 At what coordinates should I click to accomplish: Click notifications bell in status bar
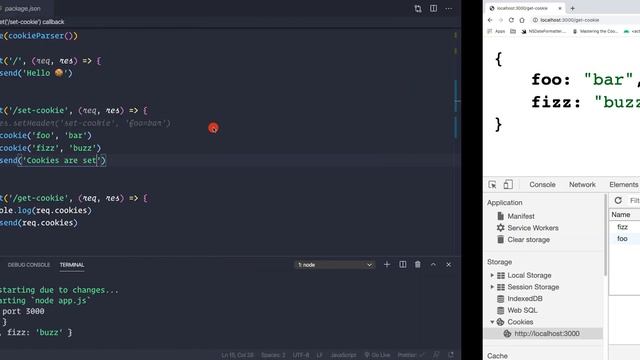pos(451,355)
